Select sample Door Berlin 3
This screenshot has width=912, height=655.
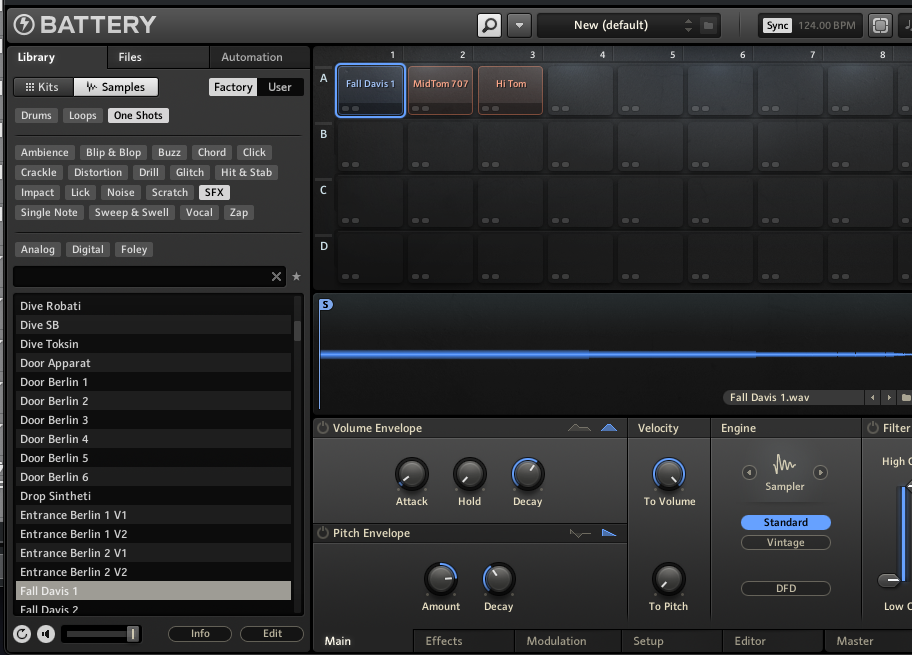(154, 420)
